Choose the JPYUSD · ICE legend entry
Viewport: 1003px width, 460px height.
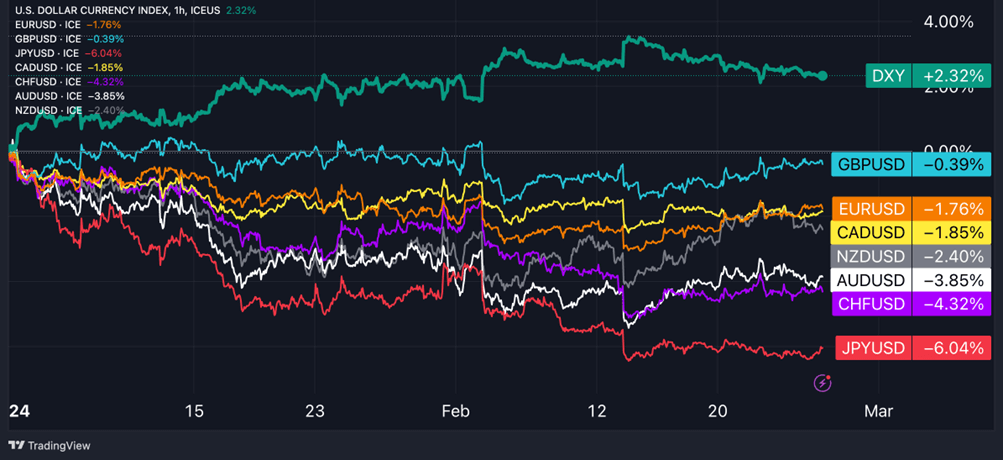[43, 52]
